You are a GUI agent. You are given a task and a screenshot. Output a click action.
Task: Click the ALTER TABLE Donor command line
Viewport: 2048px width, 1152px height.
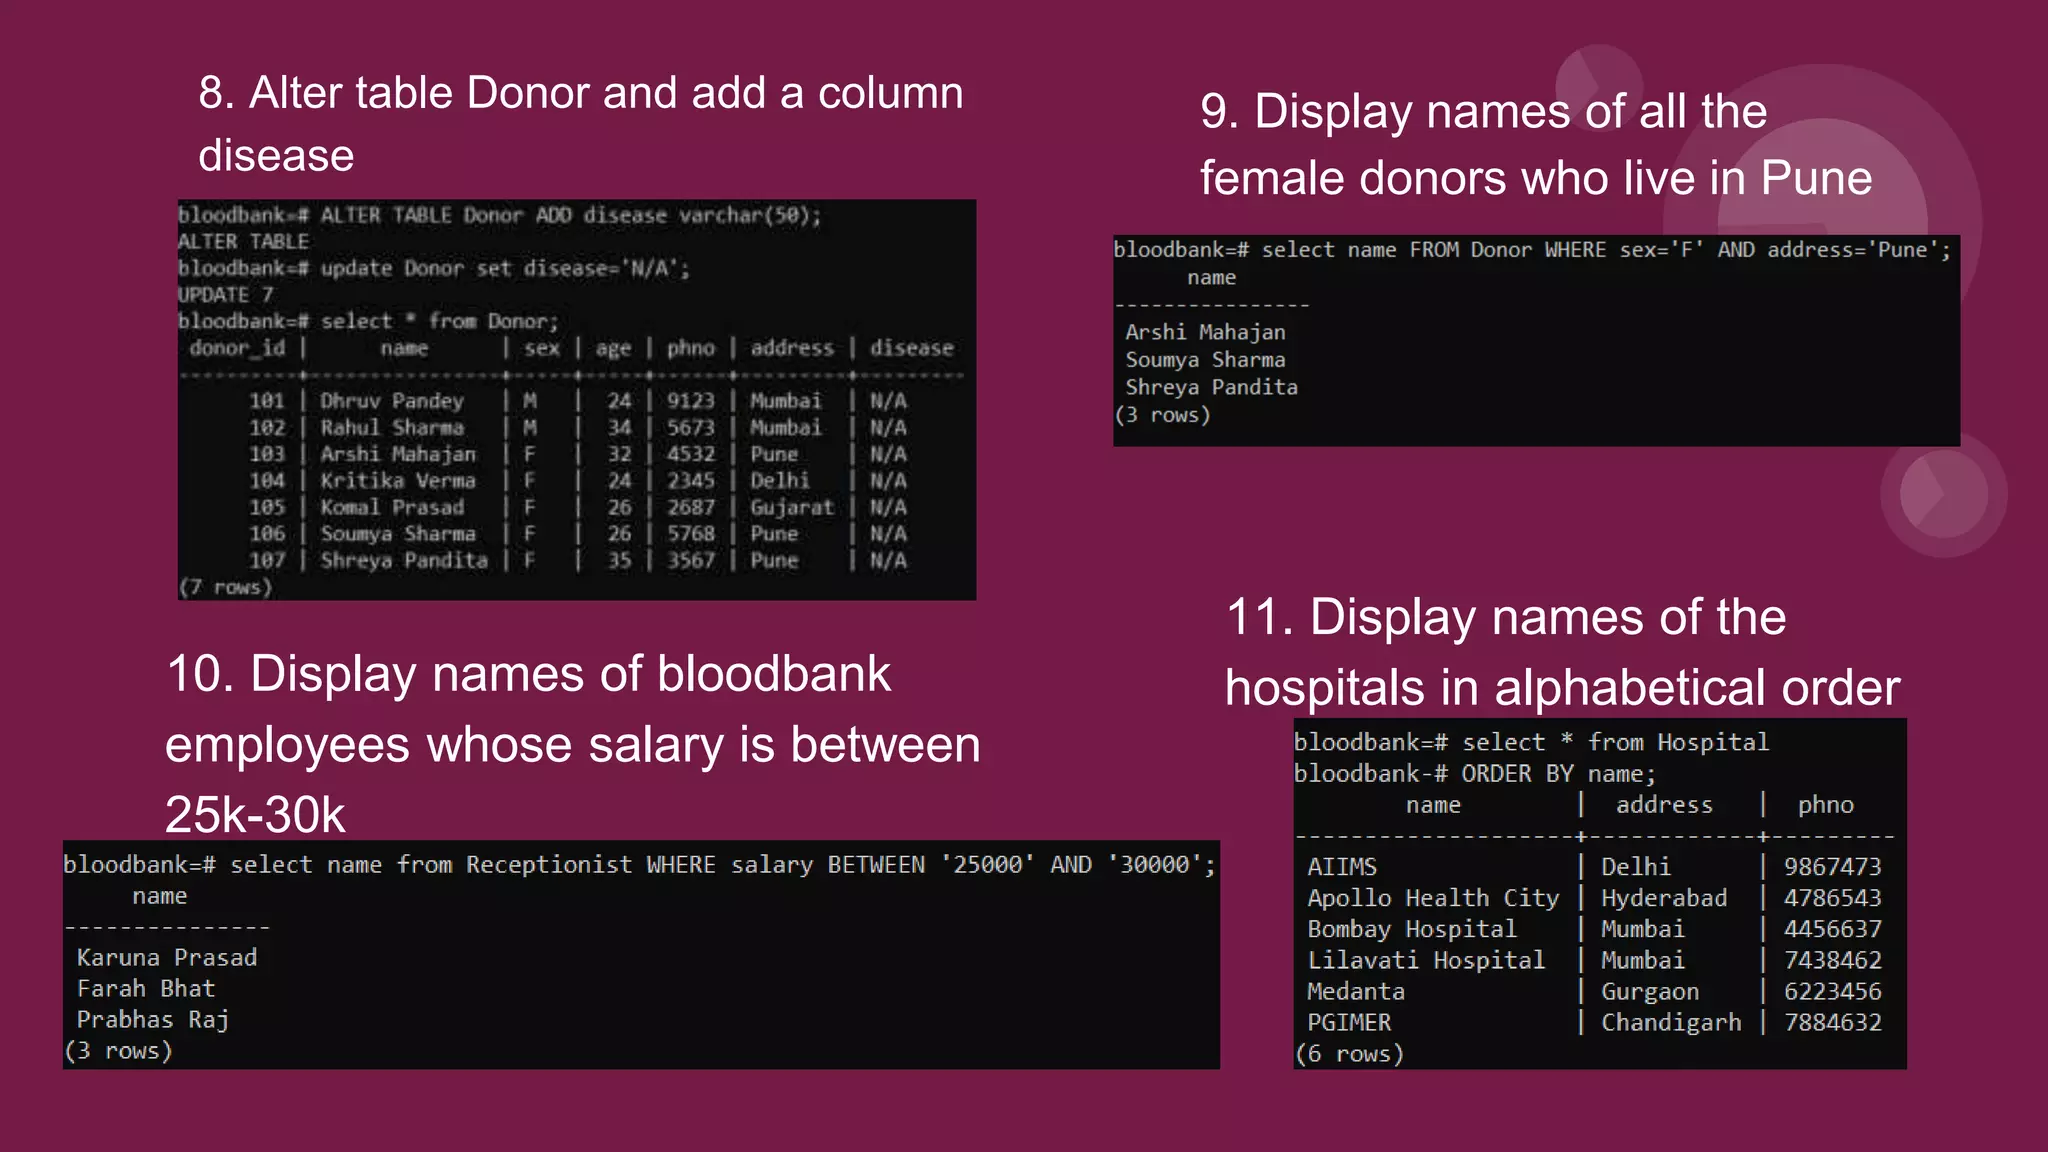point(500,215)
